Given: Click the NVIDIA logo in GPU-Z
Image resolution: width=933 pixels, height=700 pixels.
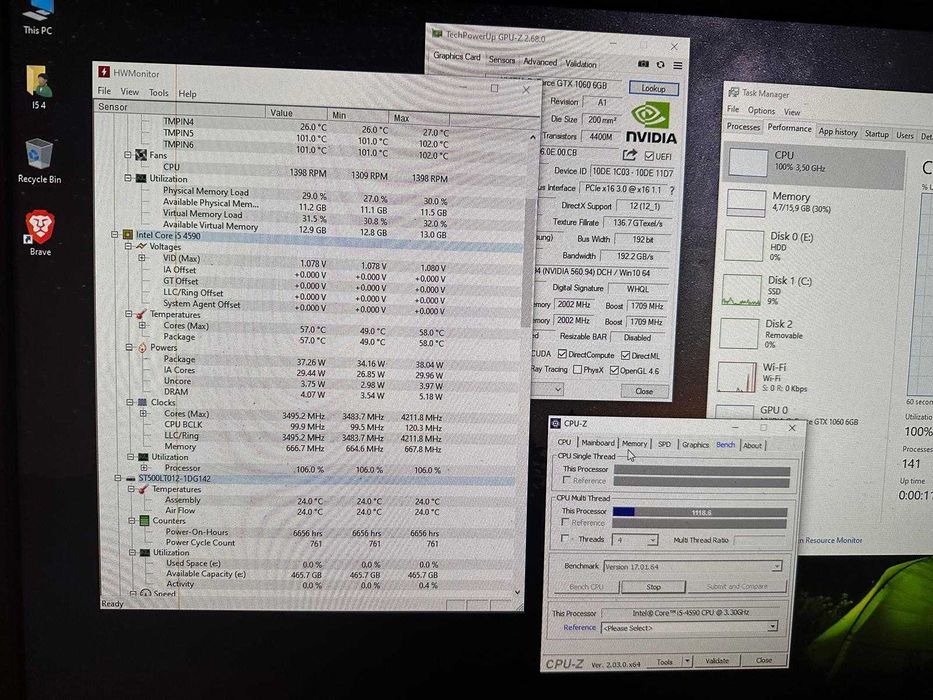Looking at the screenshot, I should [651, 123].
